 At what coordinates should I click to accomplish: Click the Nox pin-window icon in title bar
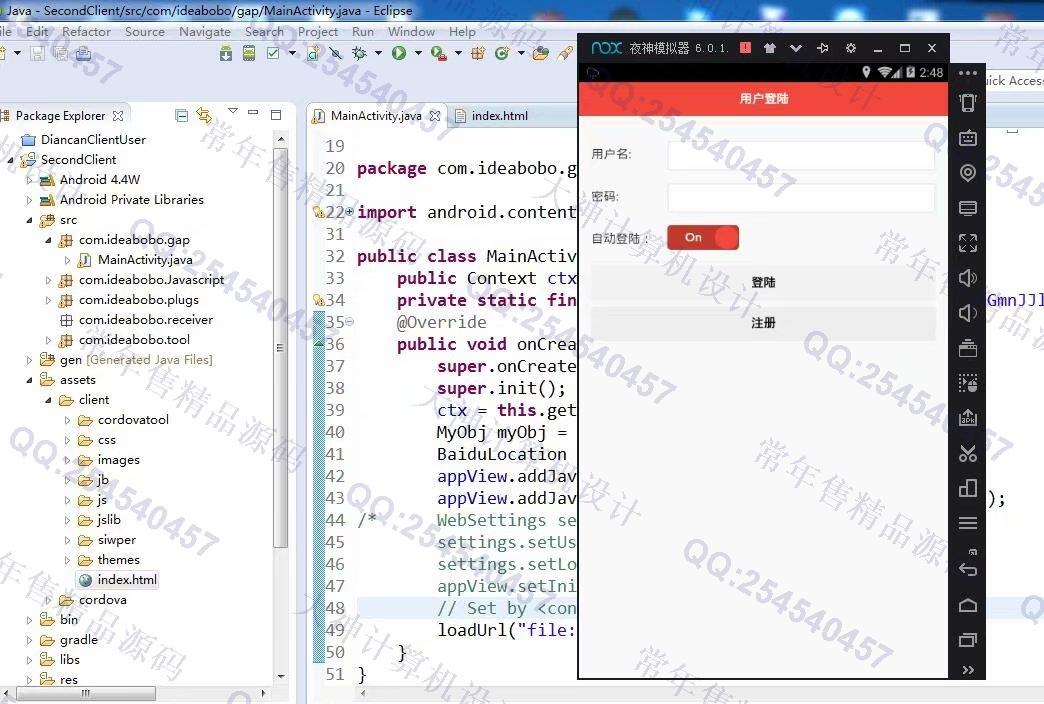pyautogui.click(x=822, y=48)
